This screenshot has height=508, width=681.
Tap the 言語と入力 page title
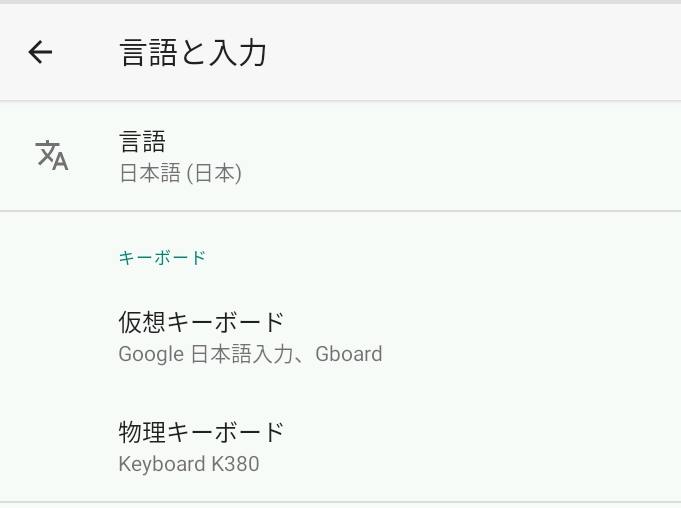193,53
